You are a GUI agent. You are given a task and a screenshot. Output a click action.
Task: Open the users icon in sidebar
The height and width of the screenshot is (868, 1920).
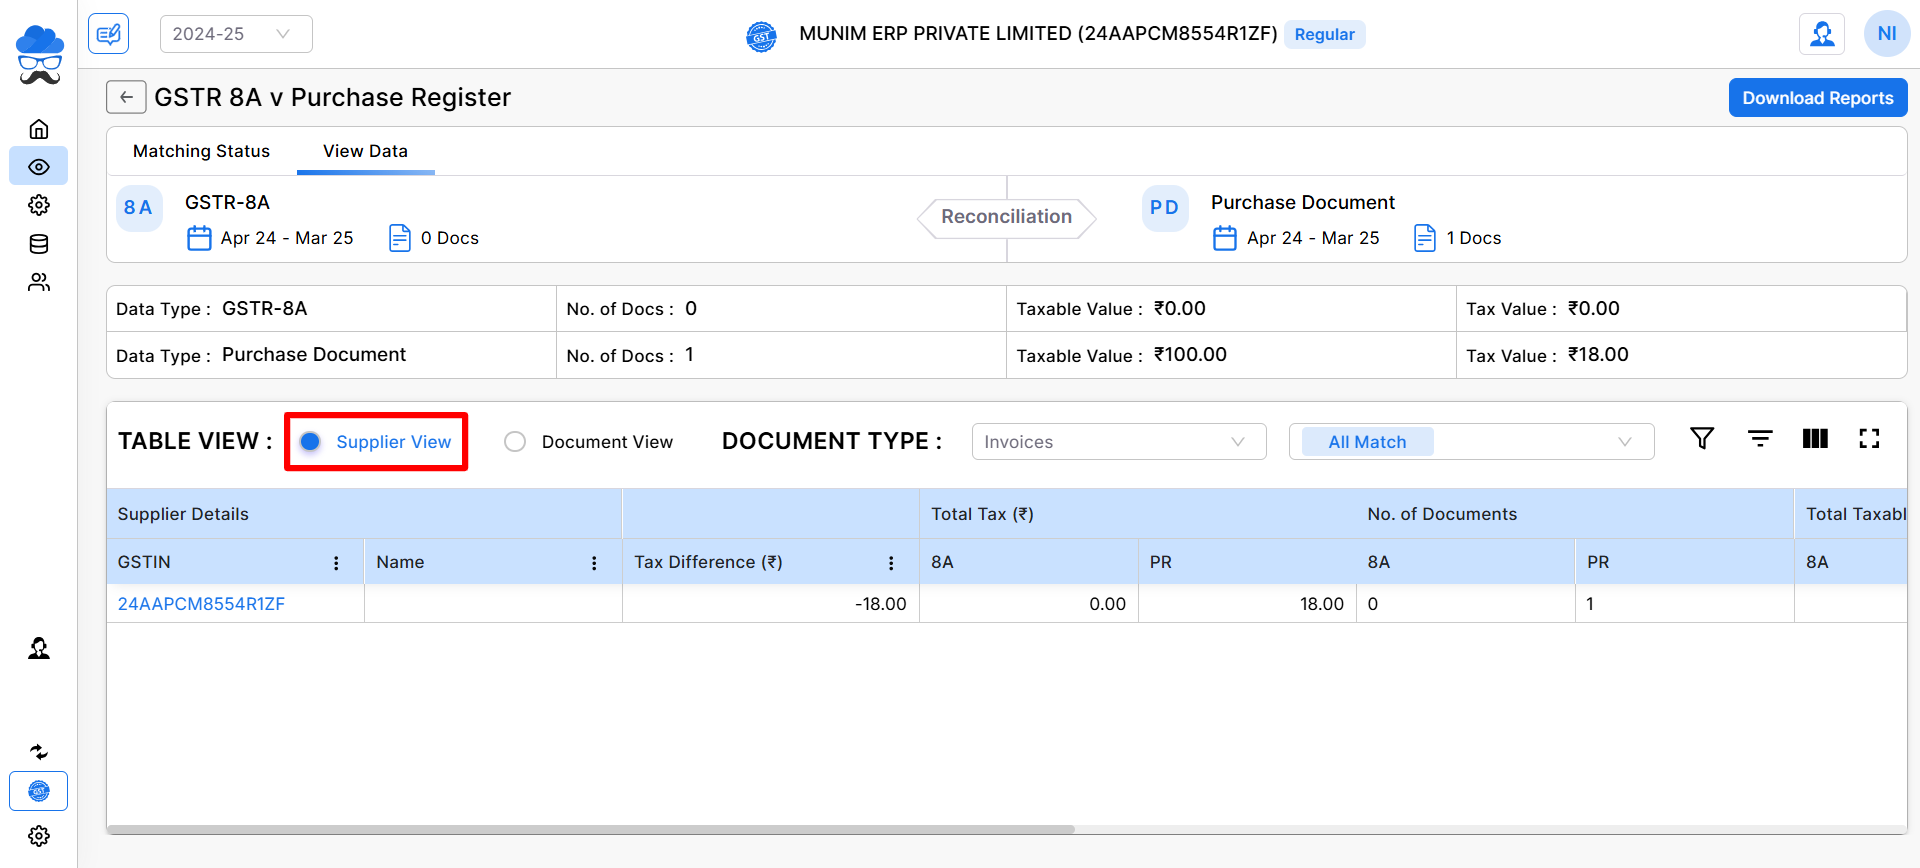point(39,282)
